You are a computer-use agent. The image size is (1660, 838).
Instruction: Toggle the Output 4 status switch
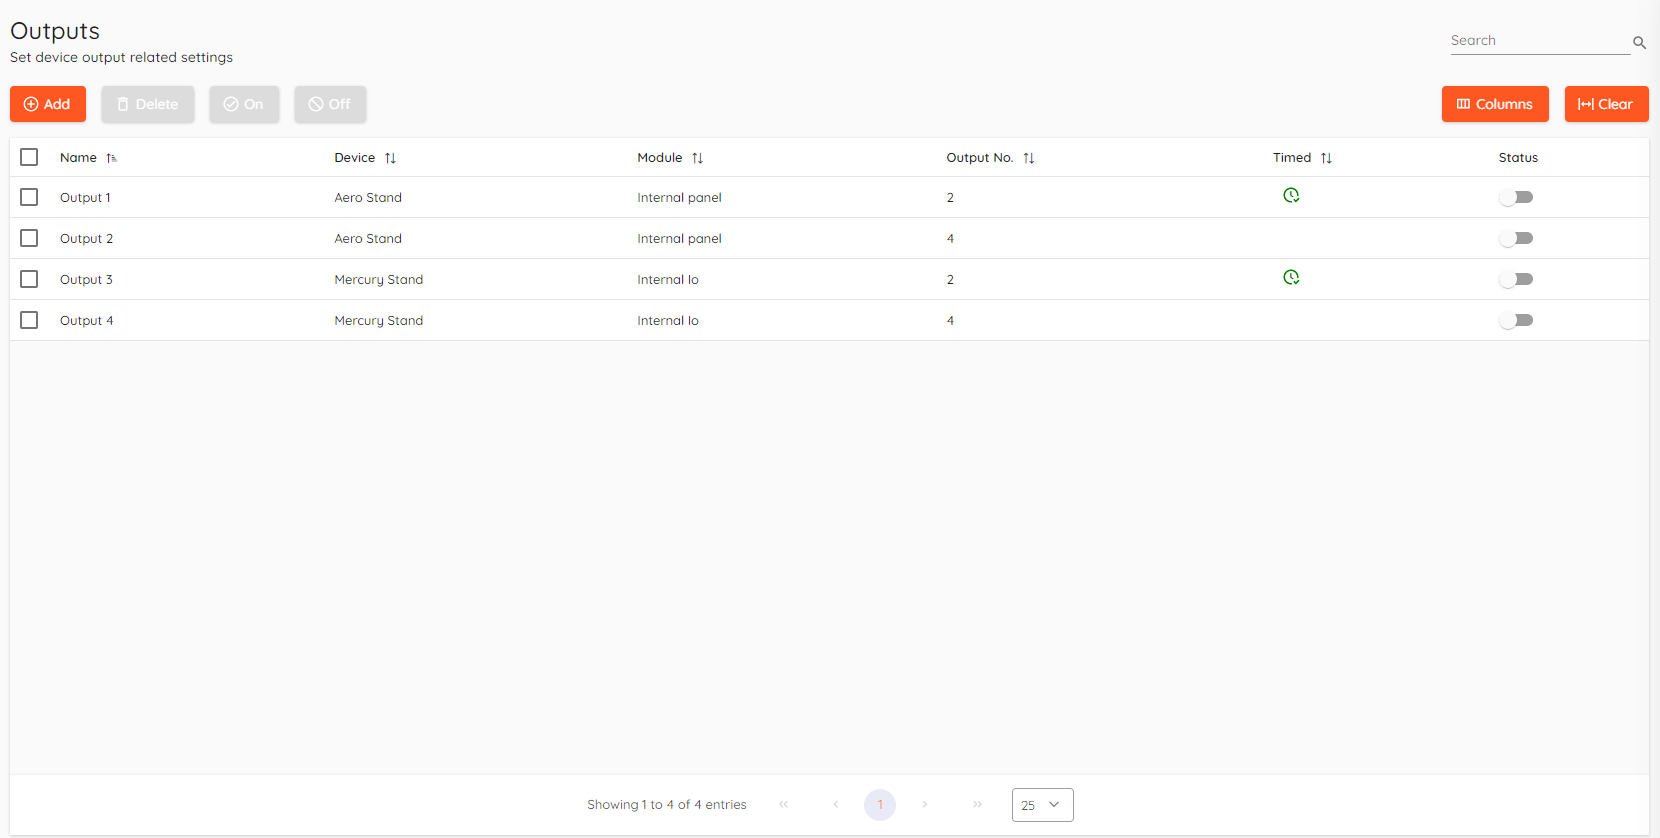click(1516, 320)
